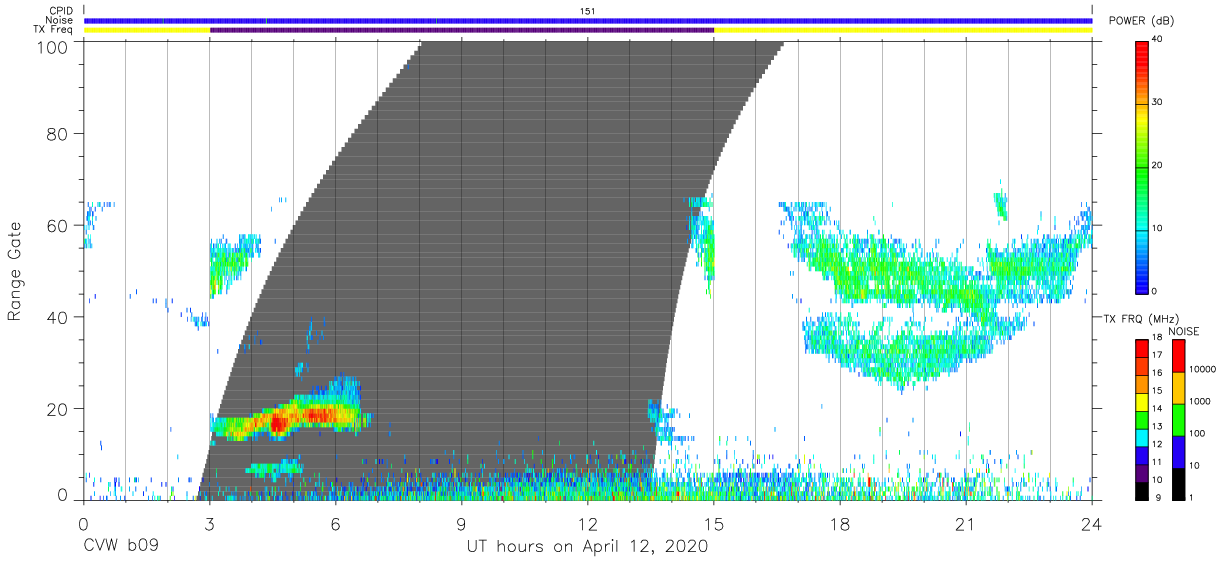Click the CPID value 151
This screenshot has height=567, width=1228.
tap(588, 10)
